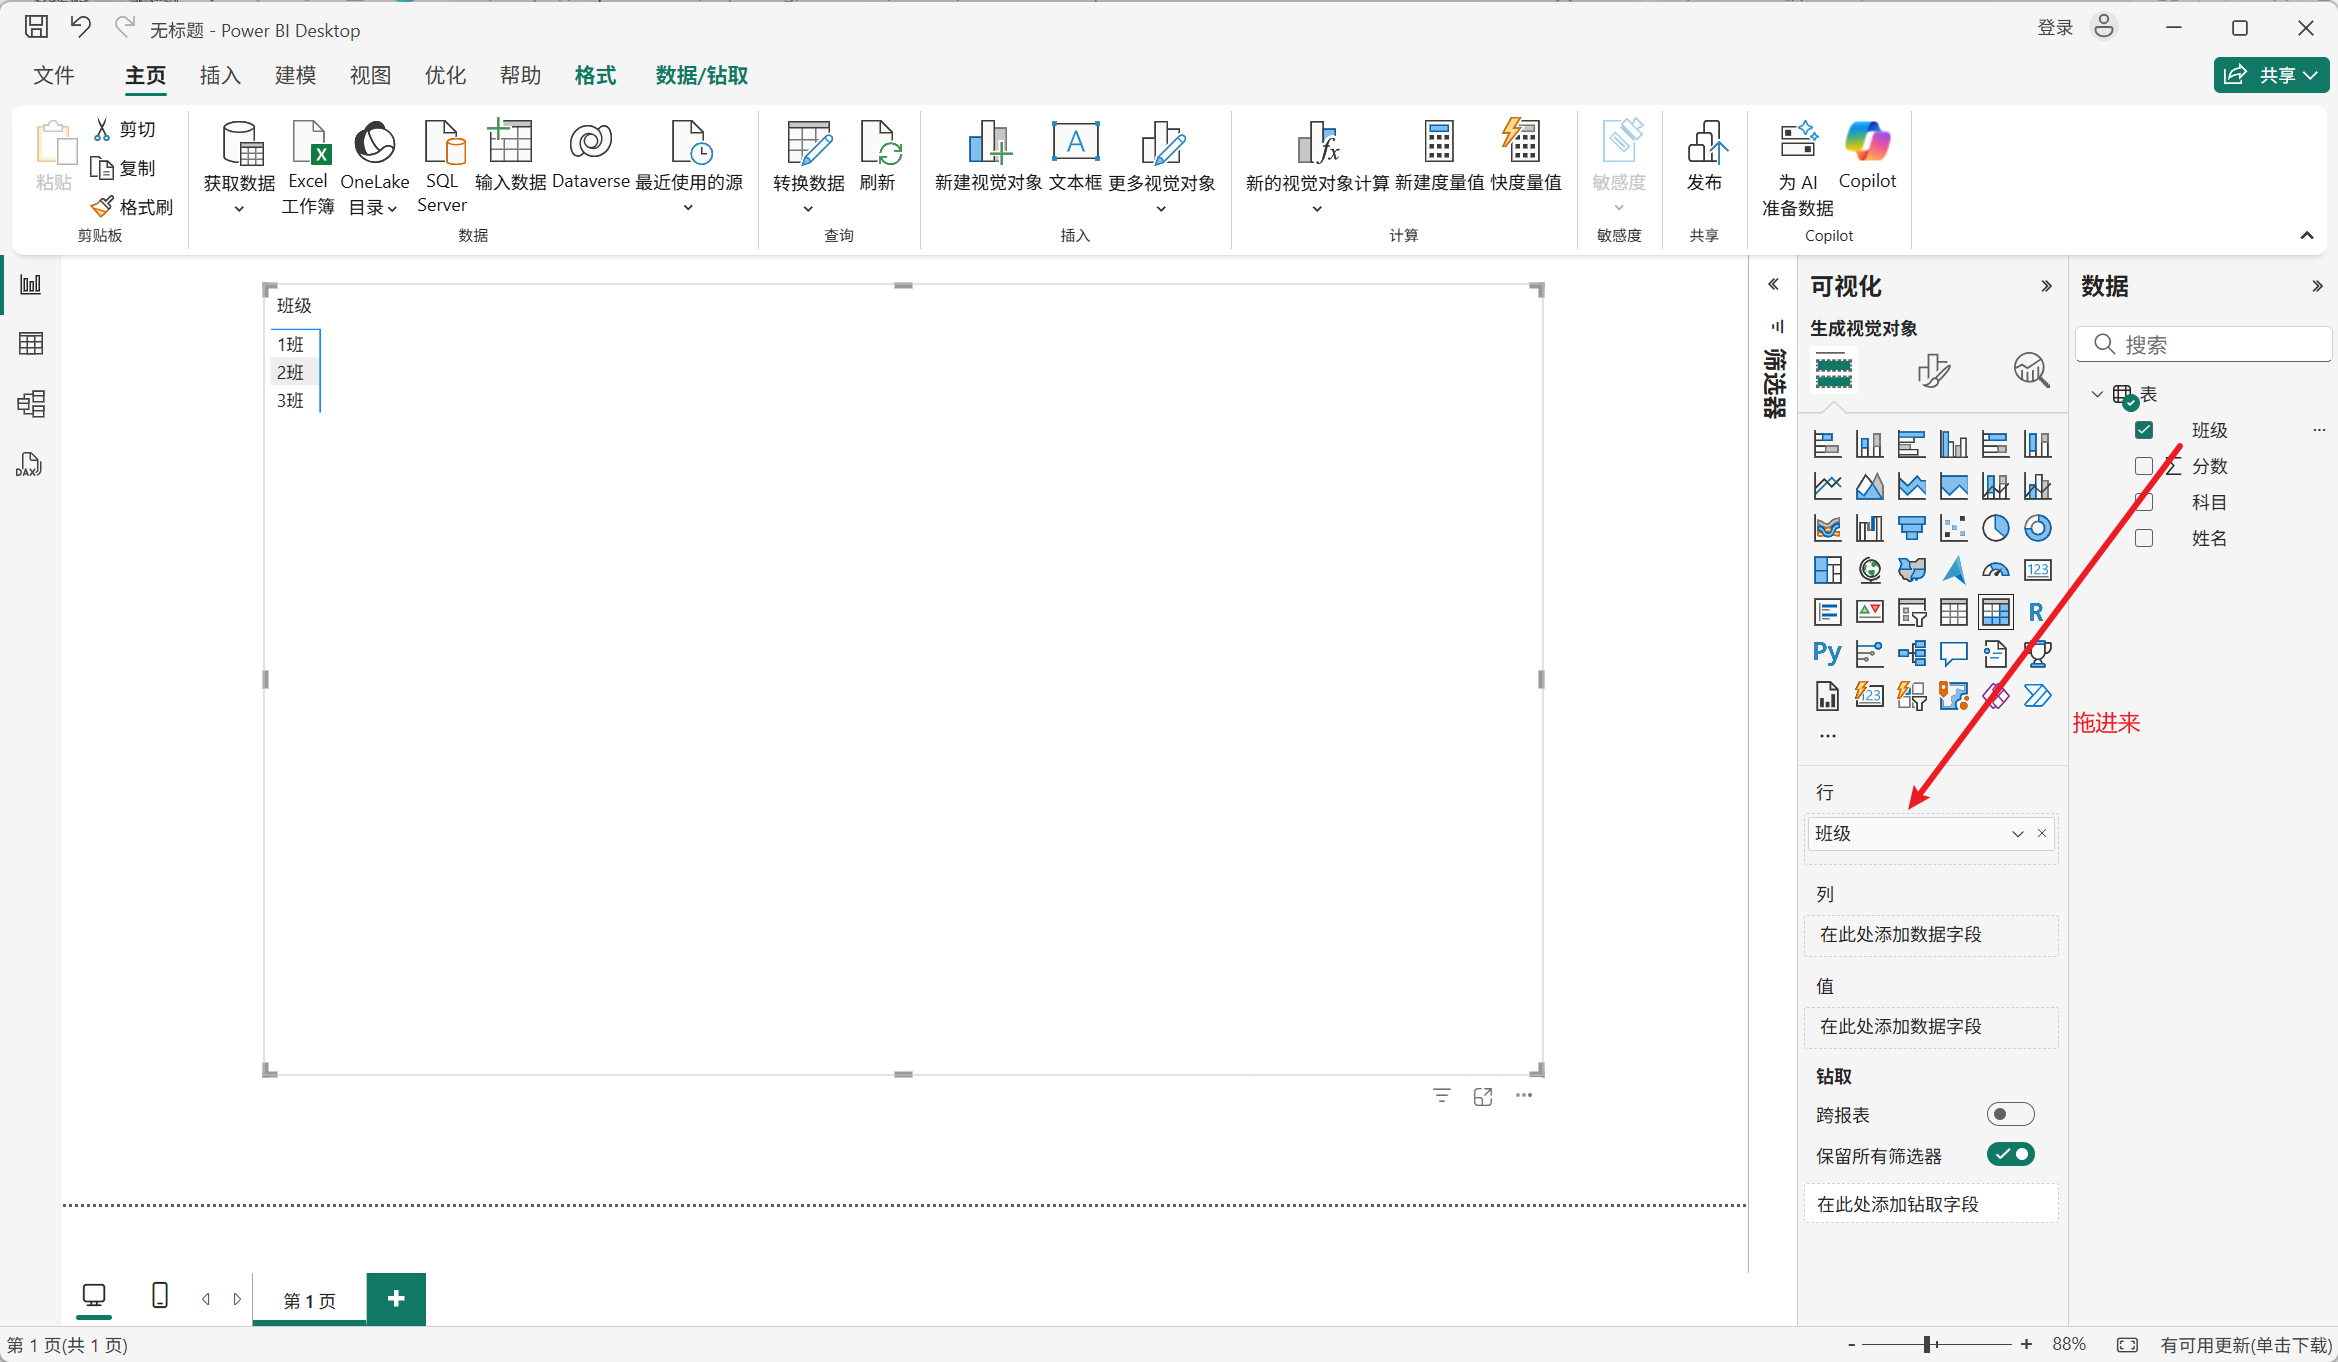Click the zoom slider in status bar
Image resolution: width=2338 pixels, height=1362 pixels.
pos(1927,1345)
